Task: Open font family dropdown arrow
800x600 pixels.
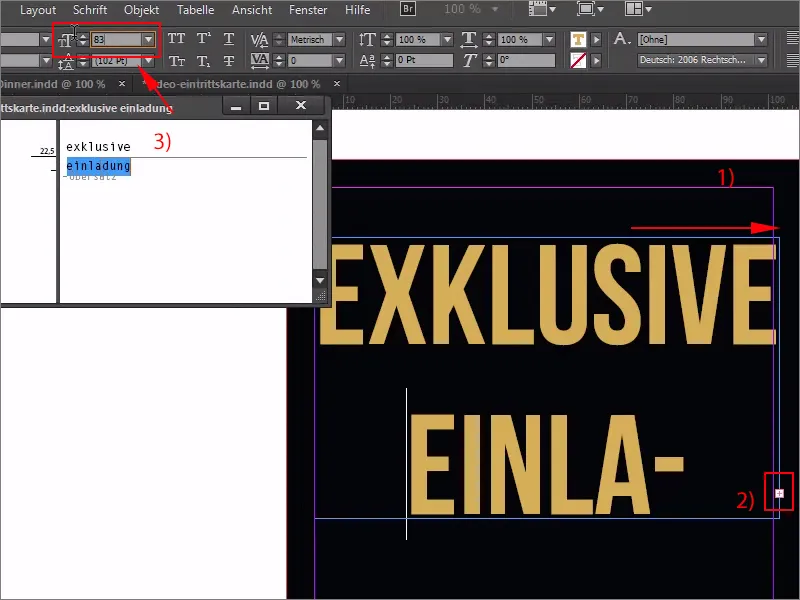Action: click(45, 39)
